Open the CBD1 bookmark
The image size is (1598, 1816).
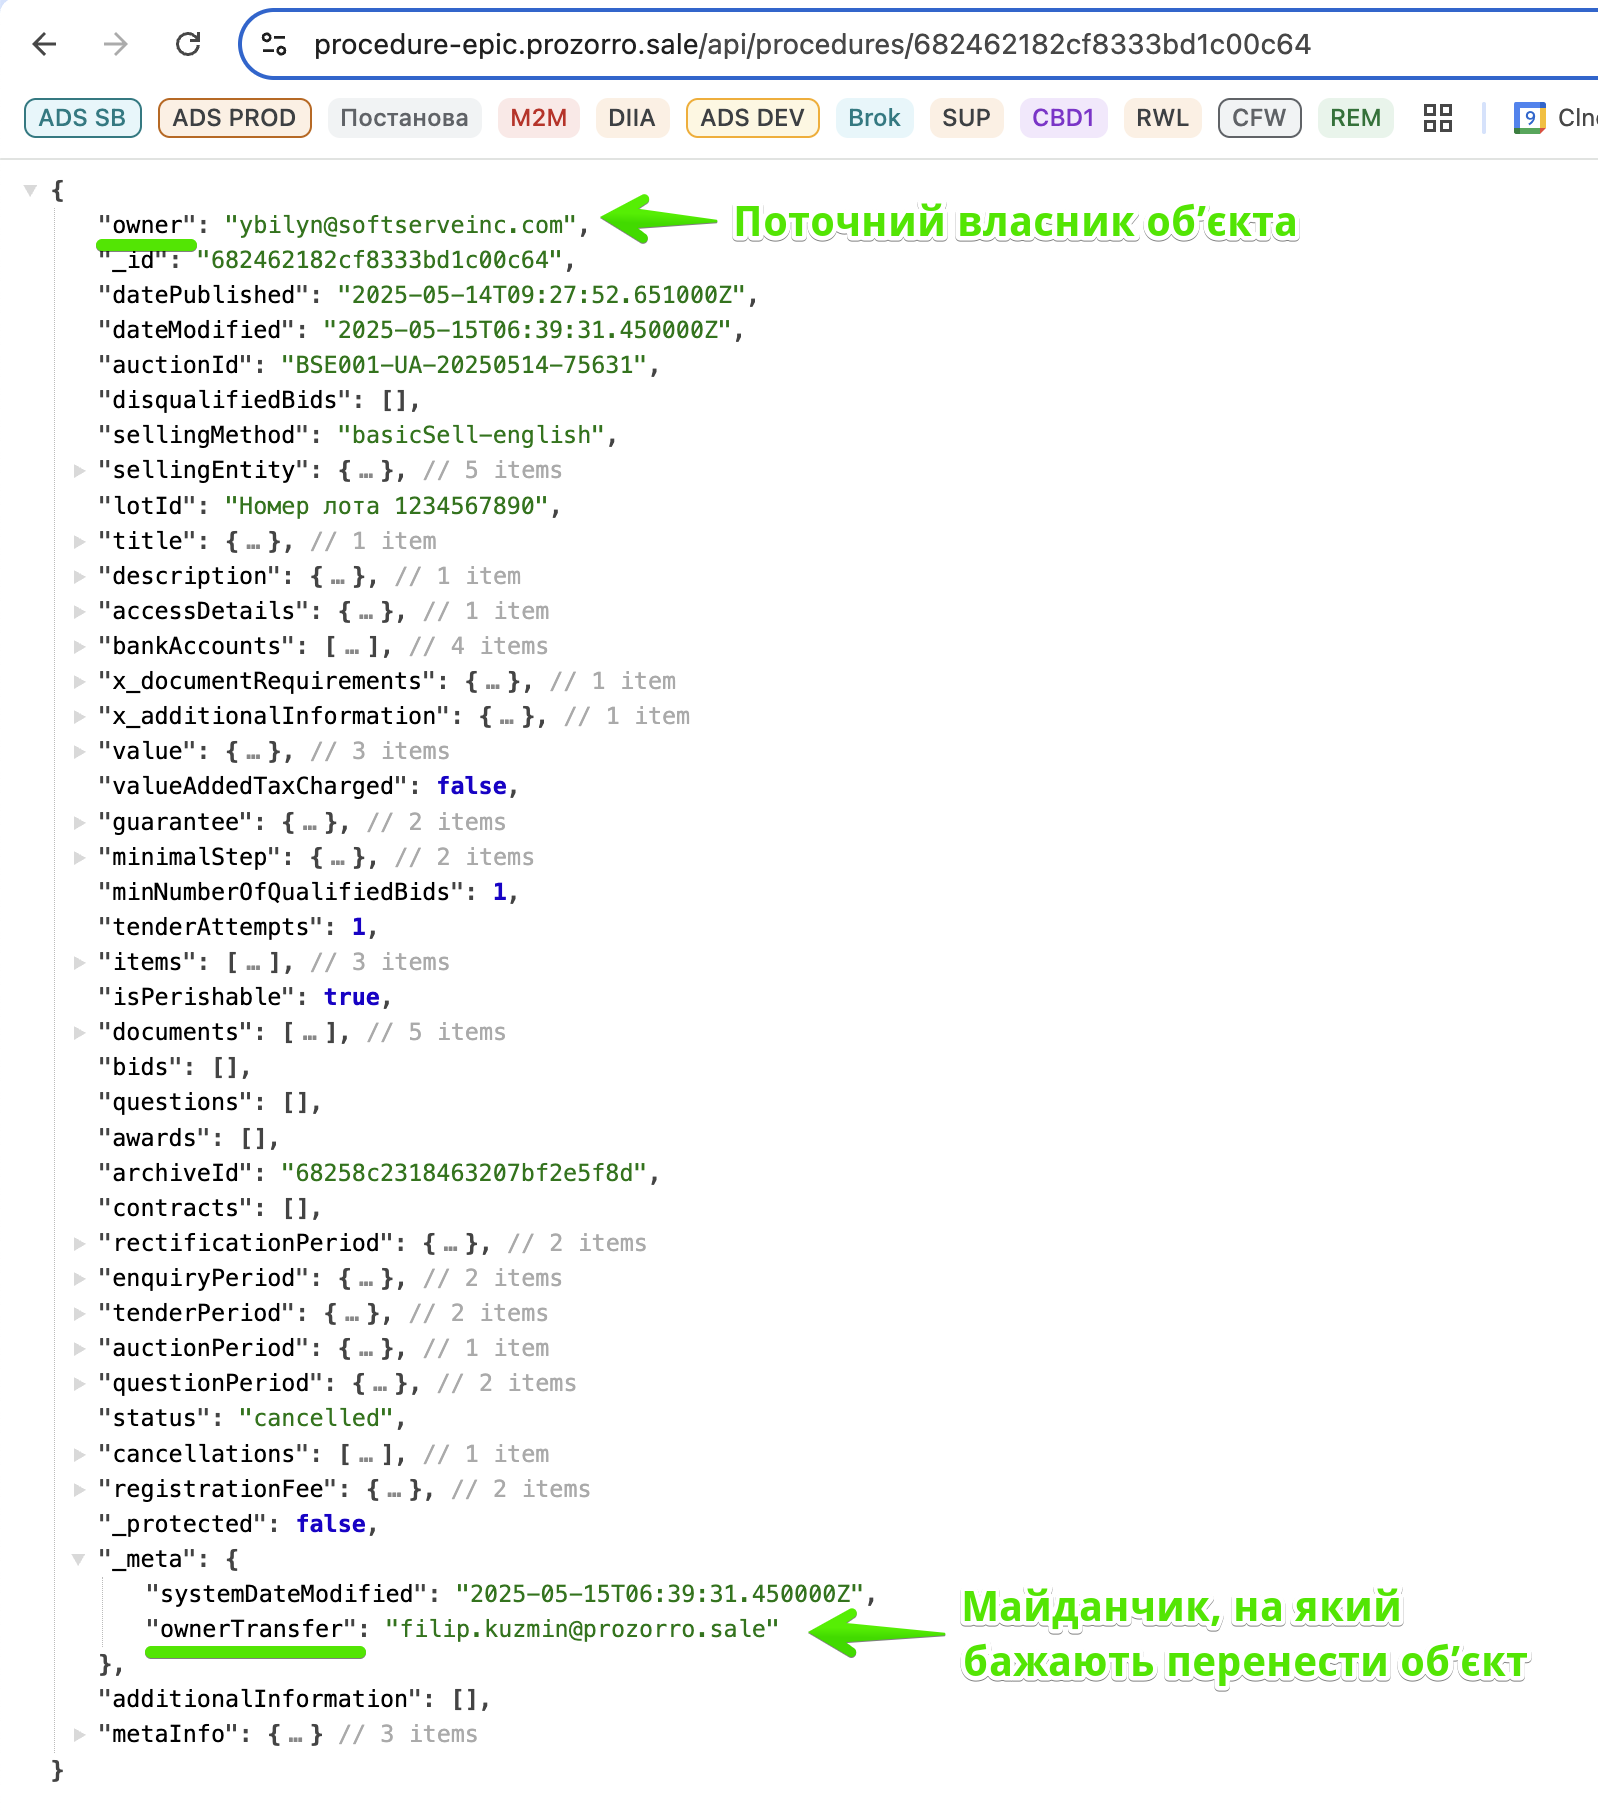pyautogui.click(x=1063, y=118)
